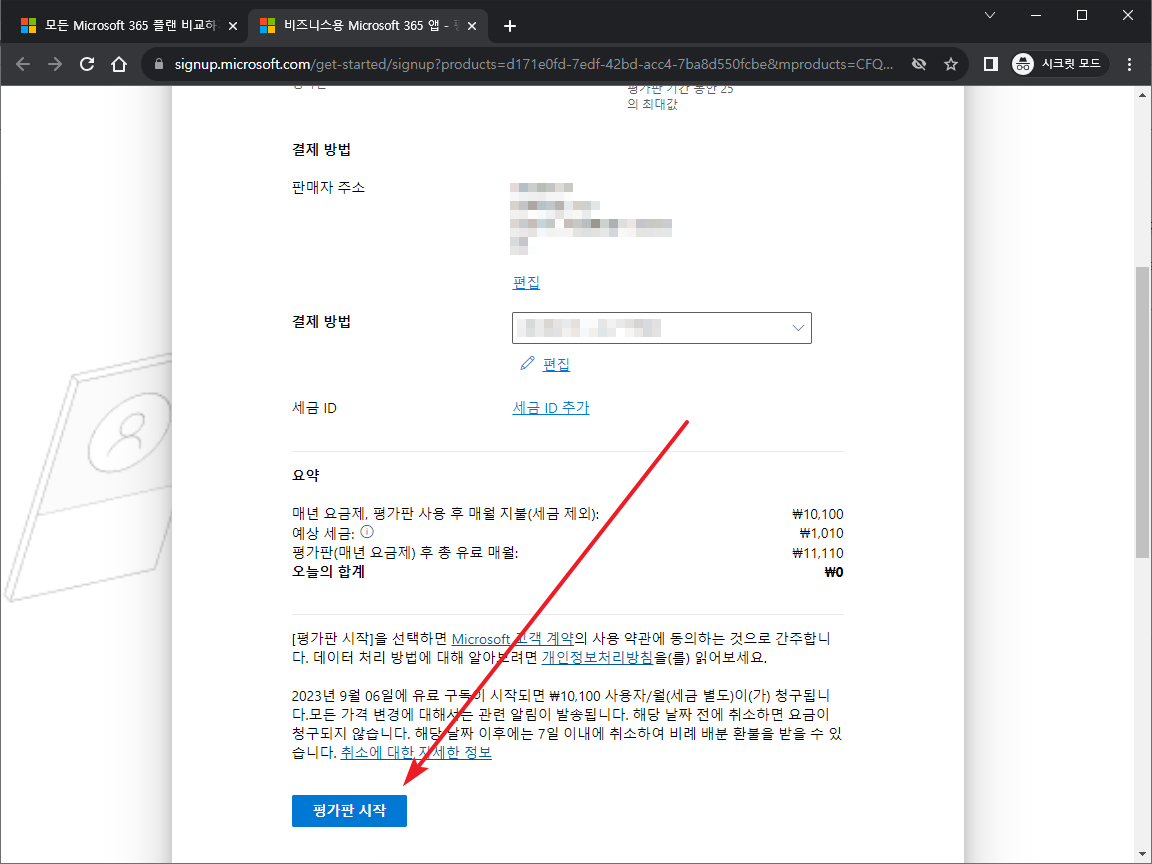
Task: Open the 결제 방법 dropdown
Action: pos(661,328)
